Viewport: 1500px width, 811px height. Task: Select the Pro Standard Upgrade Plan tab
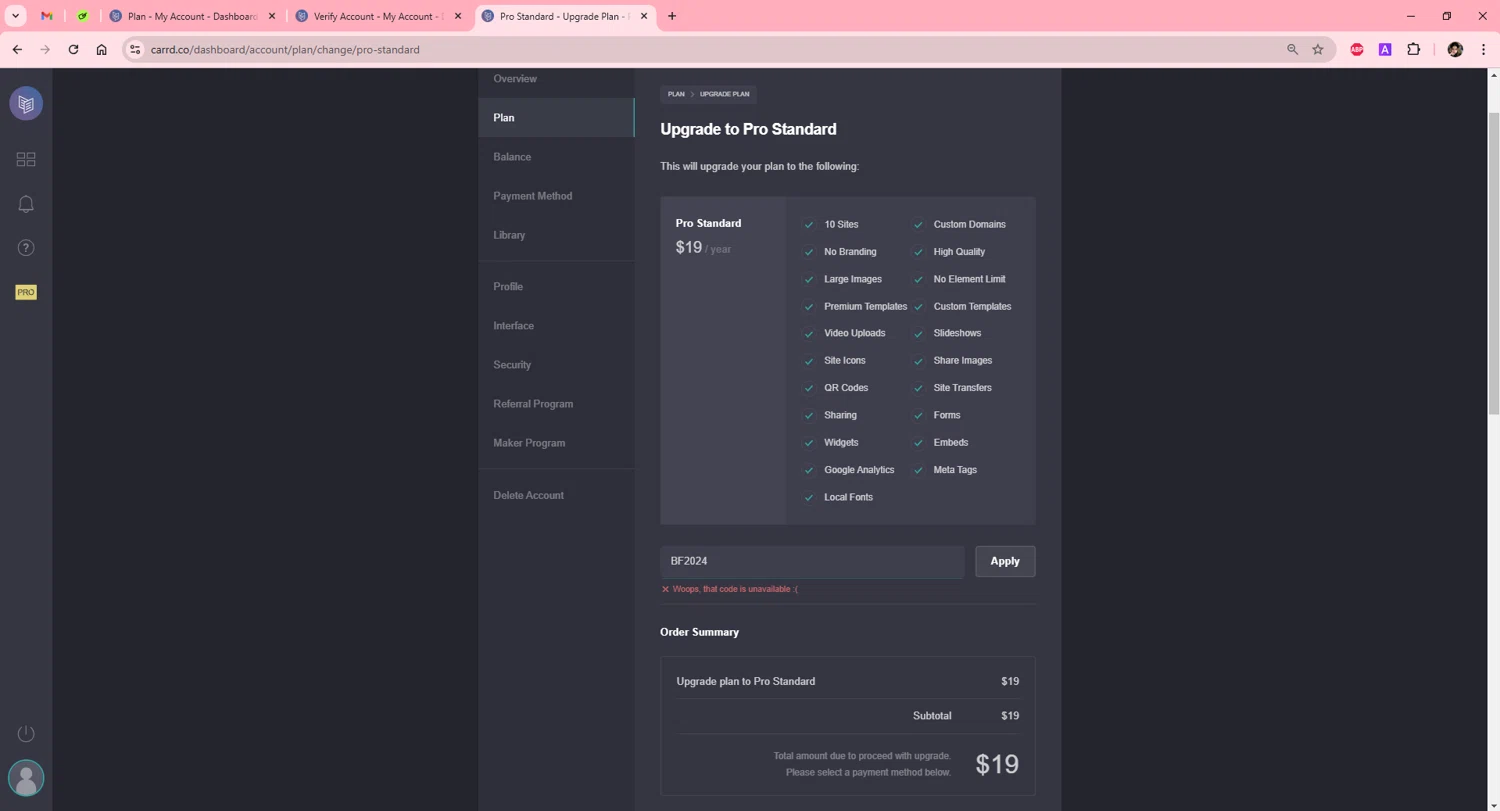coord(564,16)
